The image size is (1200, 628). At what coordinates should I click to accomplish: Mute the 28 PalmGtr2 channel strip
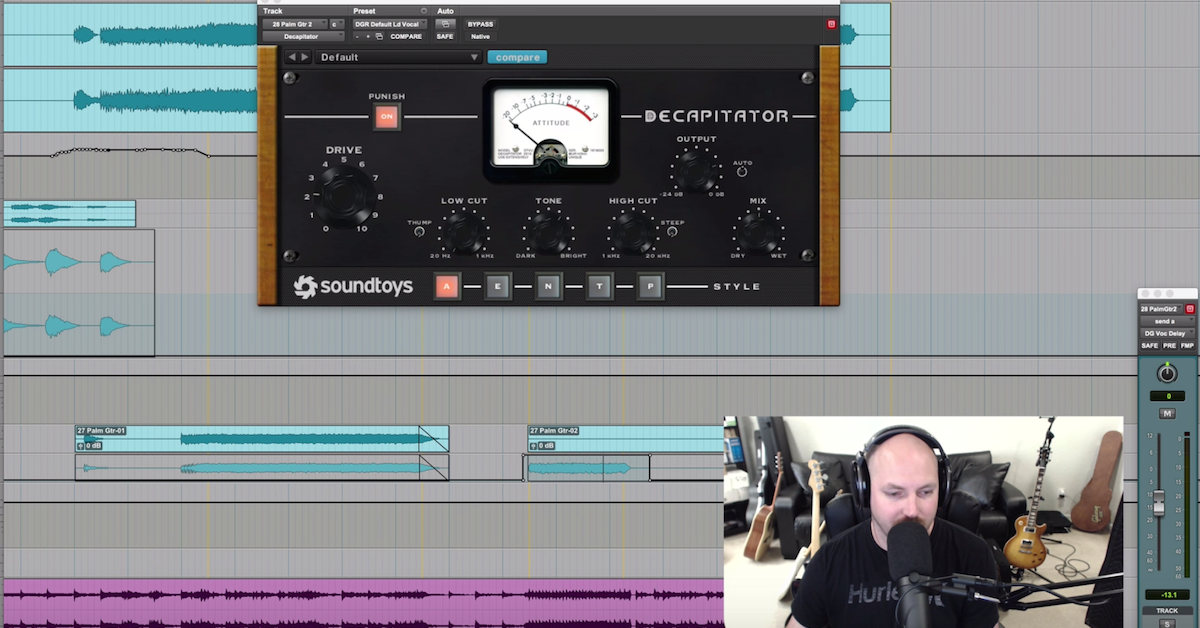pos(1167,412)
